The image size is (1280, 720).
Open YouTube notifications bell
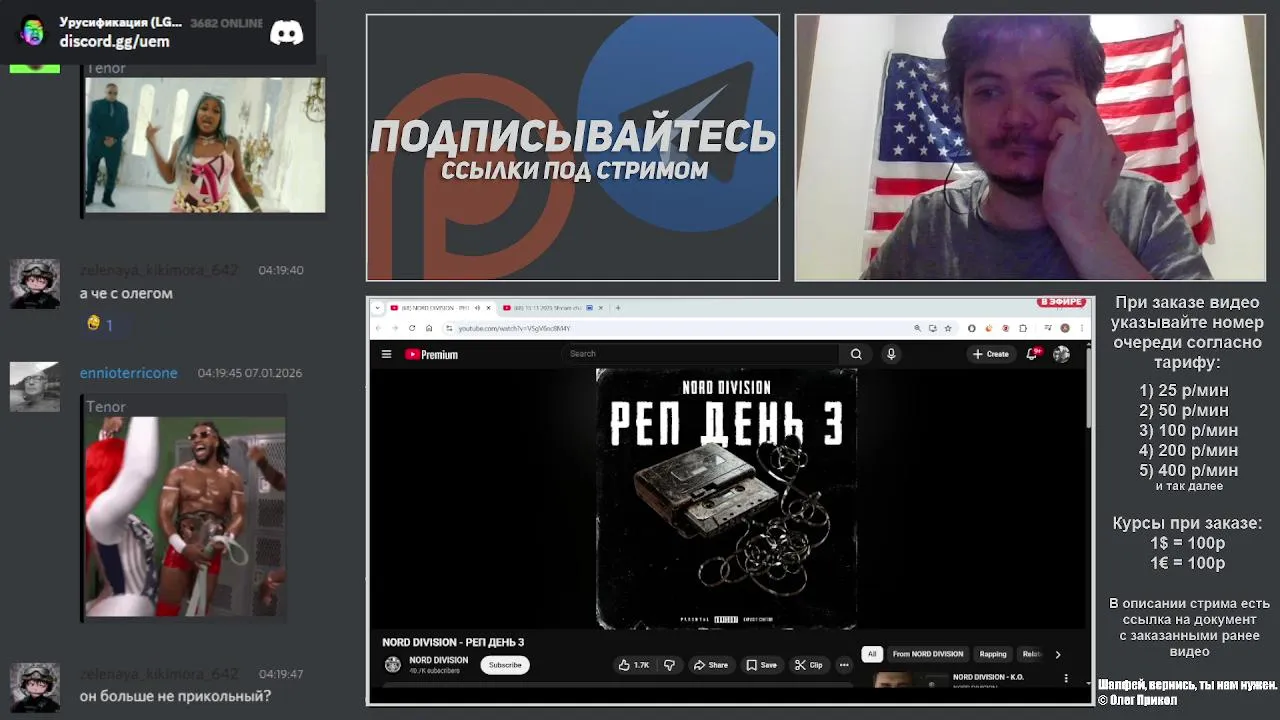[1032, 354]
